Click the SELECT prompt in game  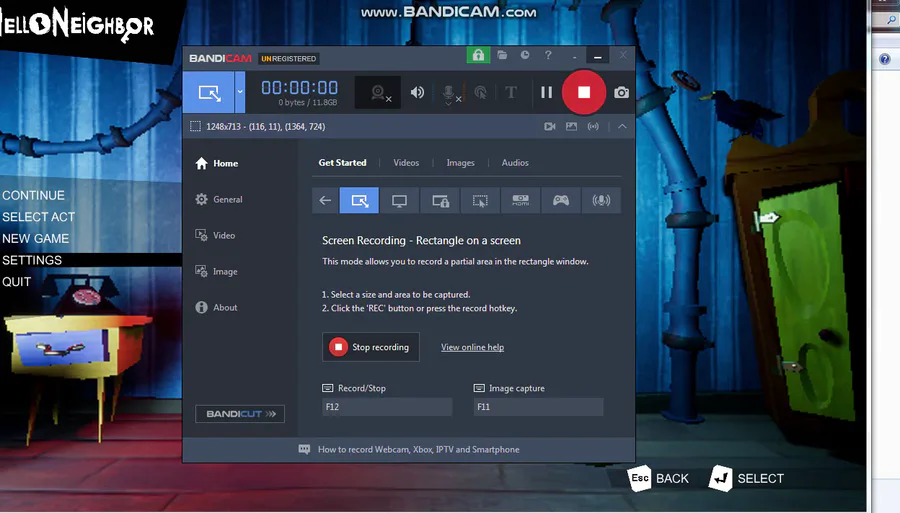(x=746, y=479)
